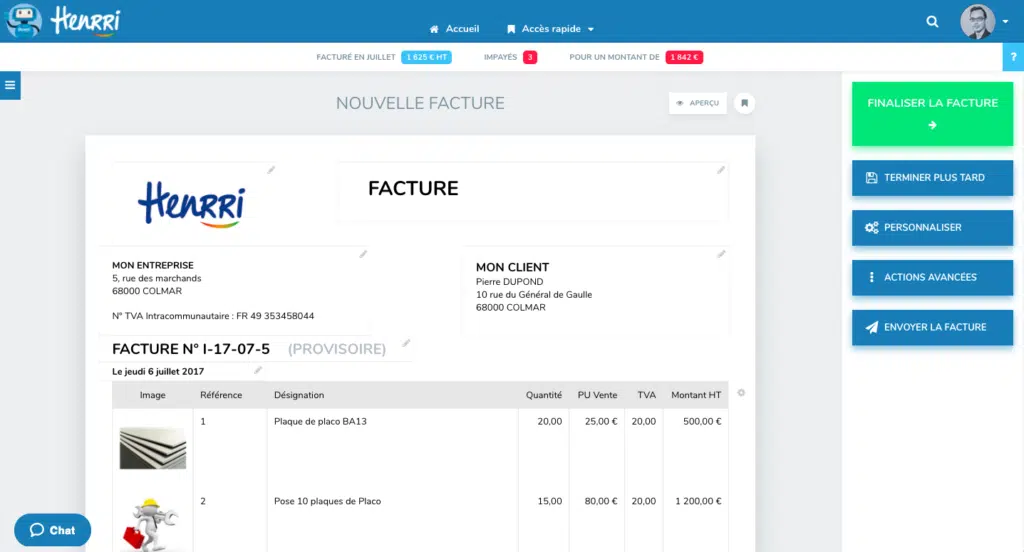1024x552 pixels.
Task: Click Envoyer la facture button
Action: [932, 327]
